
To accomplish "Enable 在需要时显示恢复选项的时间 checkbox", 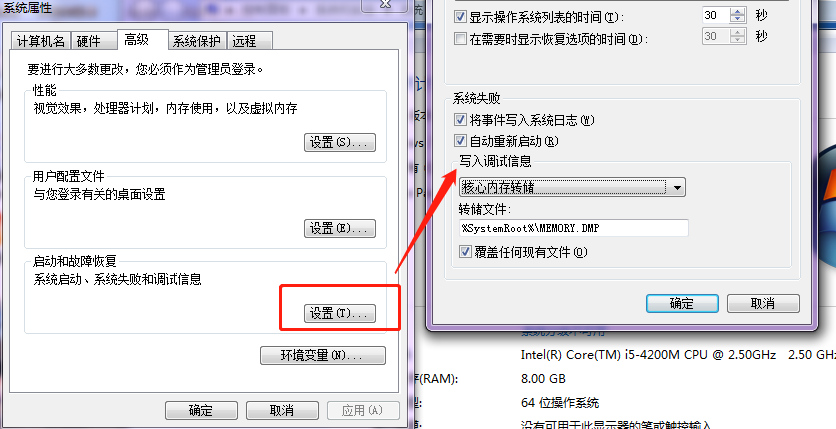I will (x=460, y=38).
